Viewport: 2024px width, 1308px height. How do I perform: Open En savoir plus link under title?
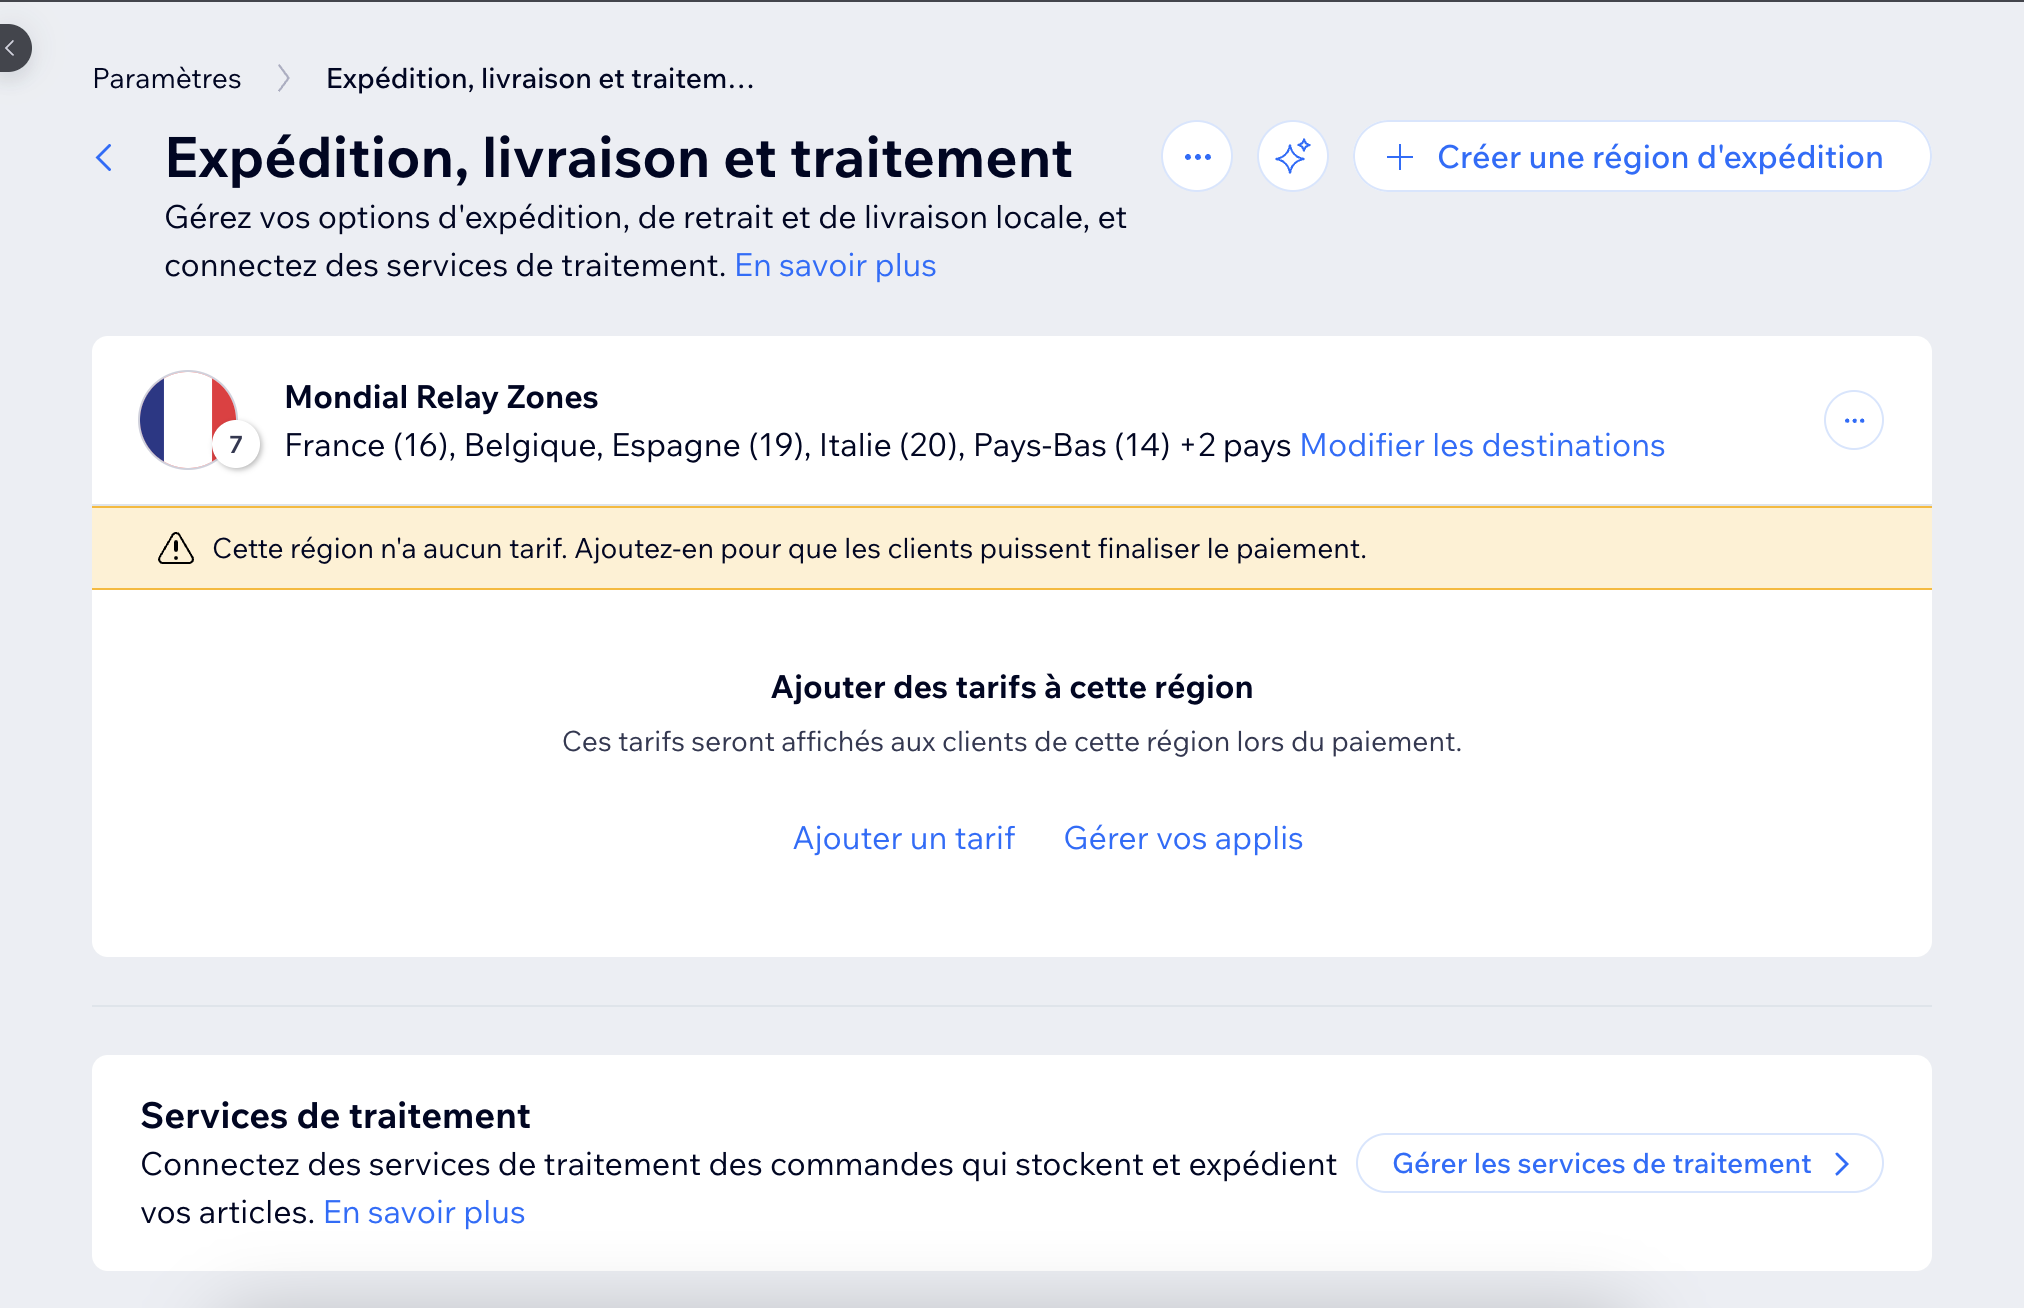pyautogui.click(x=835, y=266)
